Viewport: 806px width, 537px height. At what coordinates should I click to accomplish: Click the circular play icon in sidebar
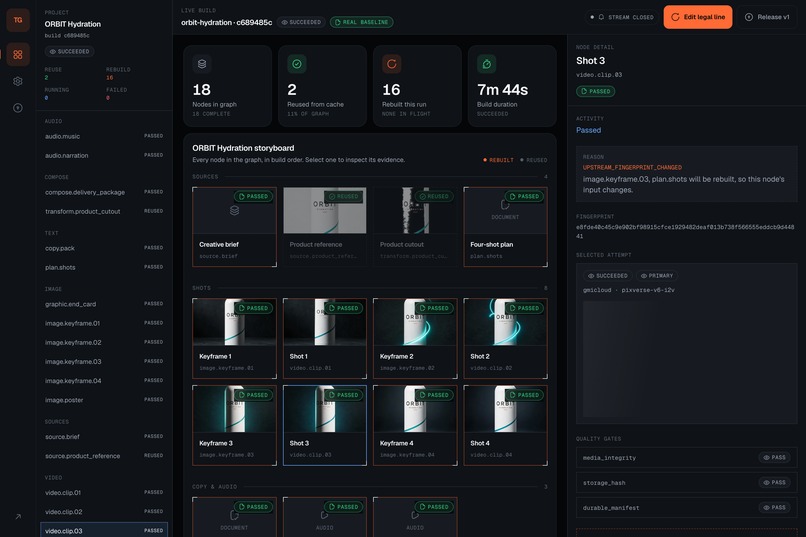pos(18,108)
